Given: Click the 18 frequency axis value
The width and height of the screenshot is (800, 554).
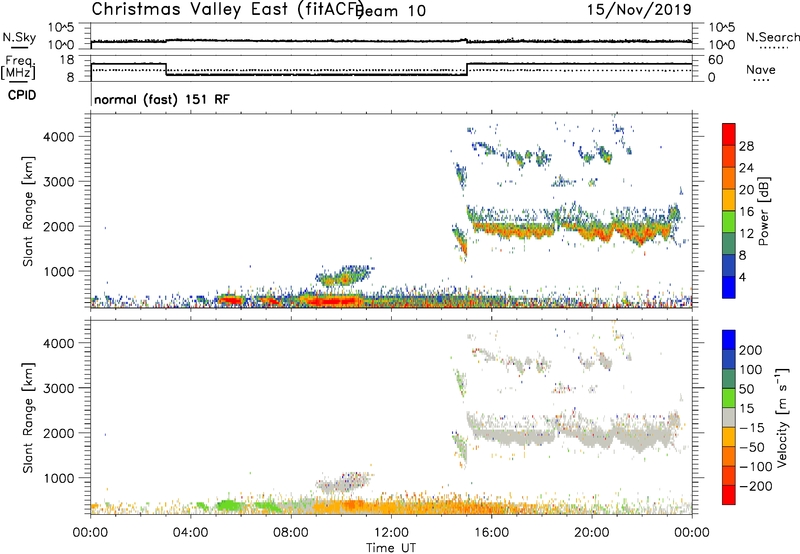Looking at the screenshot, I should [x=66, y=60].
